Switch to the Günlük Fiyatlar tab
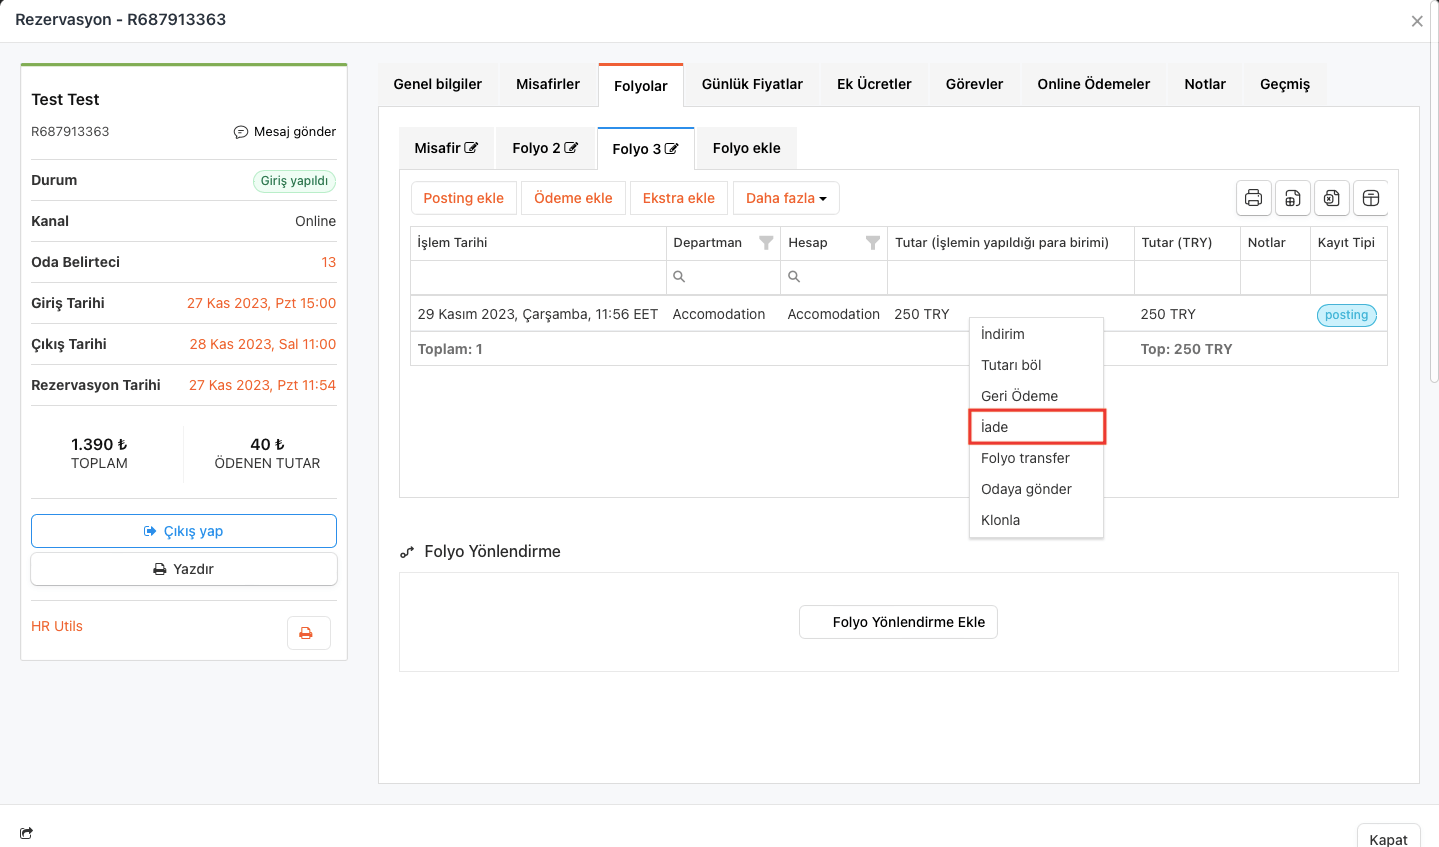 [x=752, y=84]
